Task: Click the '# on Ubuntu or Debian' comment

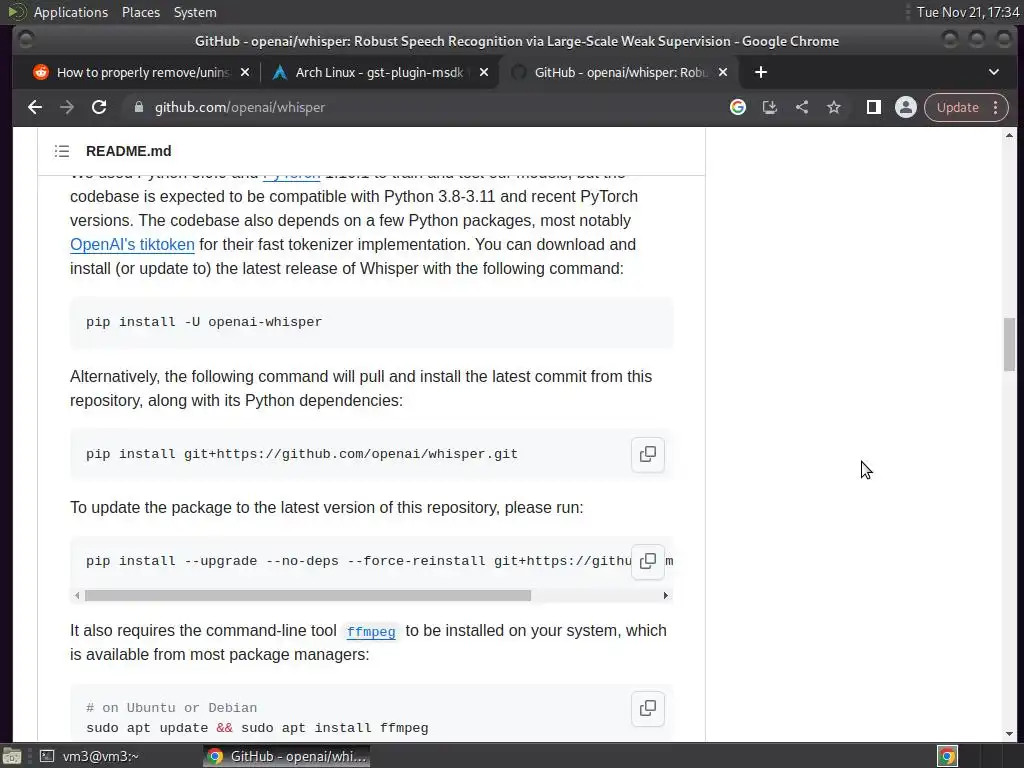Action: coord(171,708)
